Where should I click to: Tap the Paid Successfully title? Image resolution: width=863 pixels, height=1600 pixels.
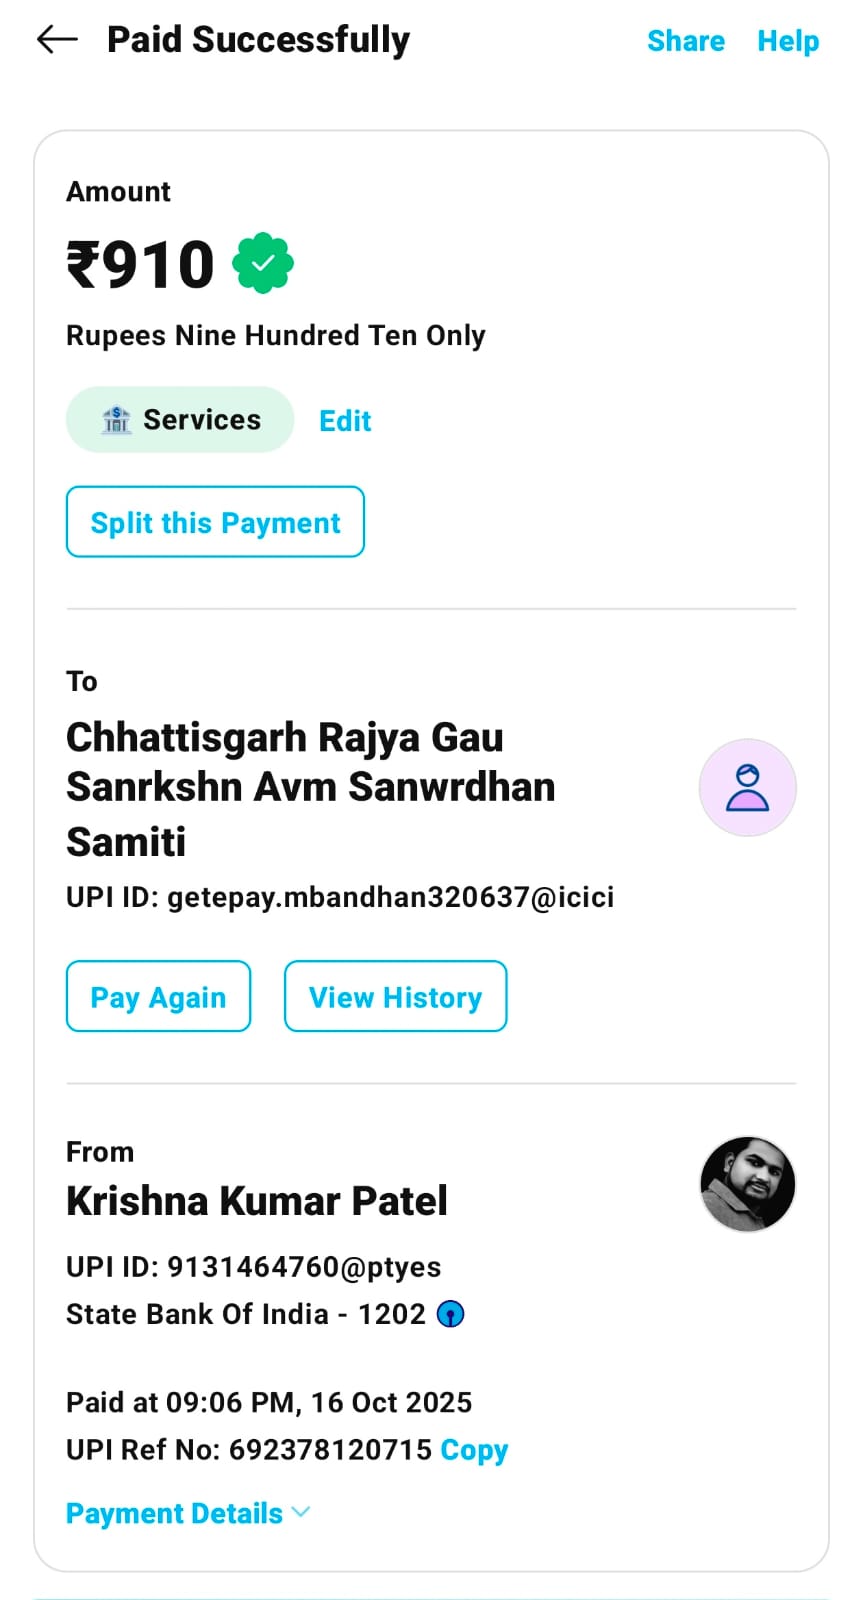pyautogui.click(x=258, y=40)
